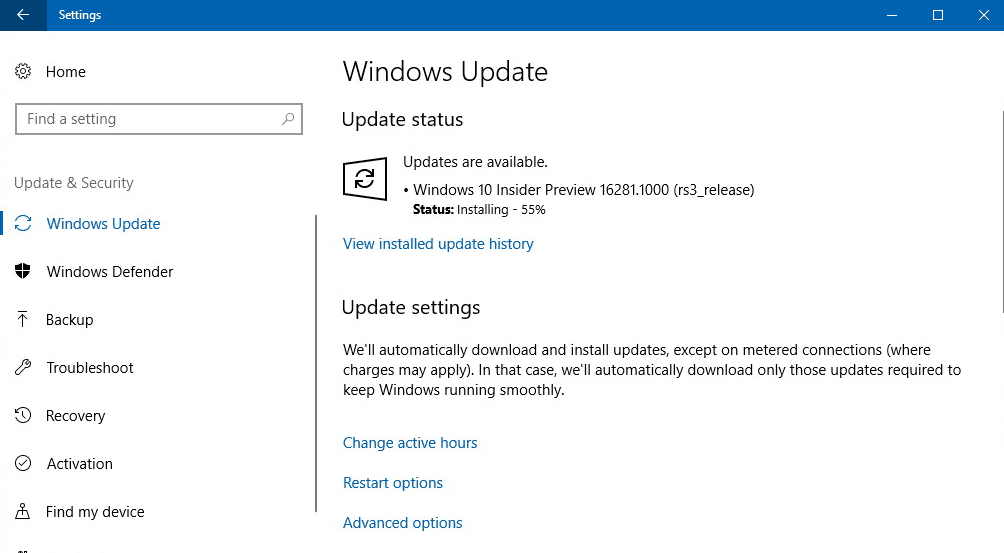Click the magnifier search icon

pos(288,118)
